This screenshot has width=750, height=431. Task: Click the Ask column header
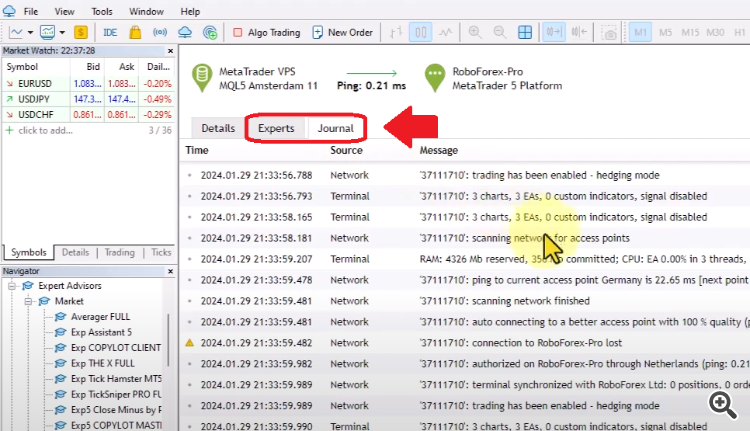click(x=126, y=66)
